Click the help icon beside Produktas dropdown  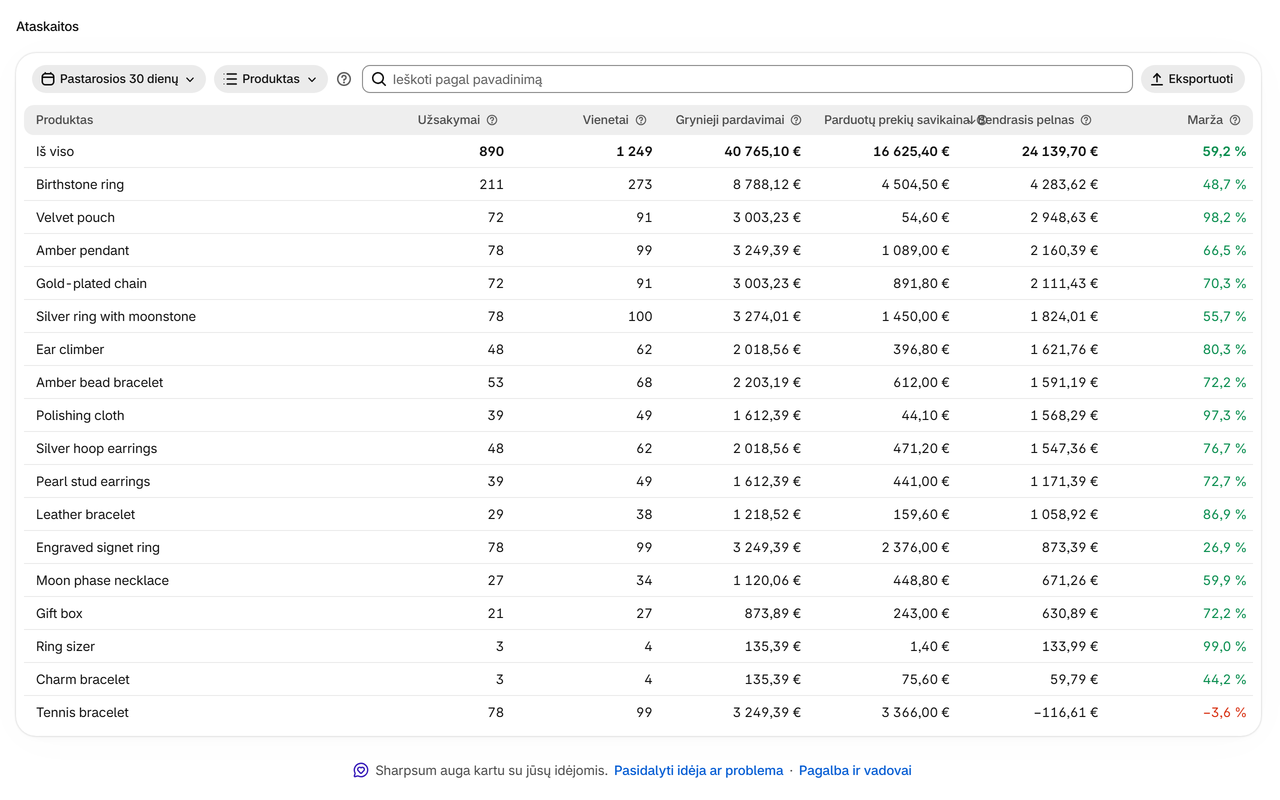pyautogui.click(x=344, y=79)
